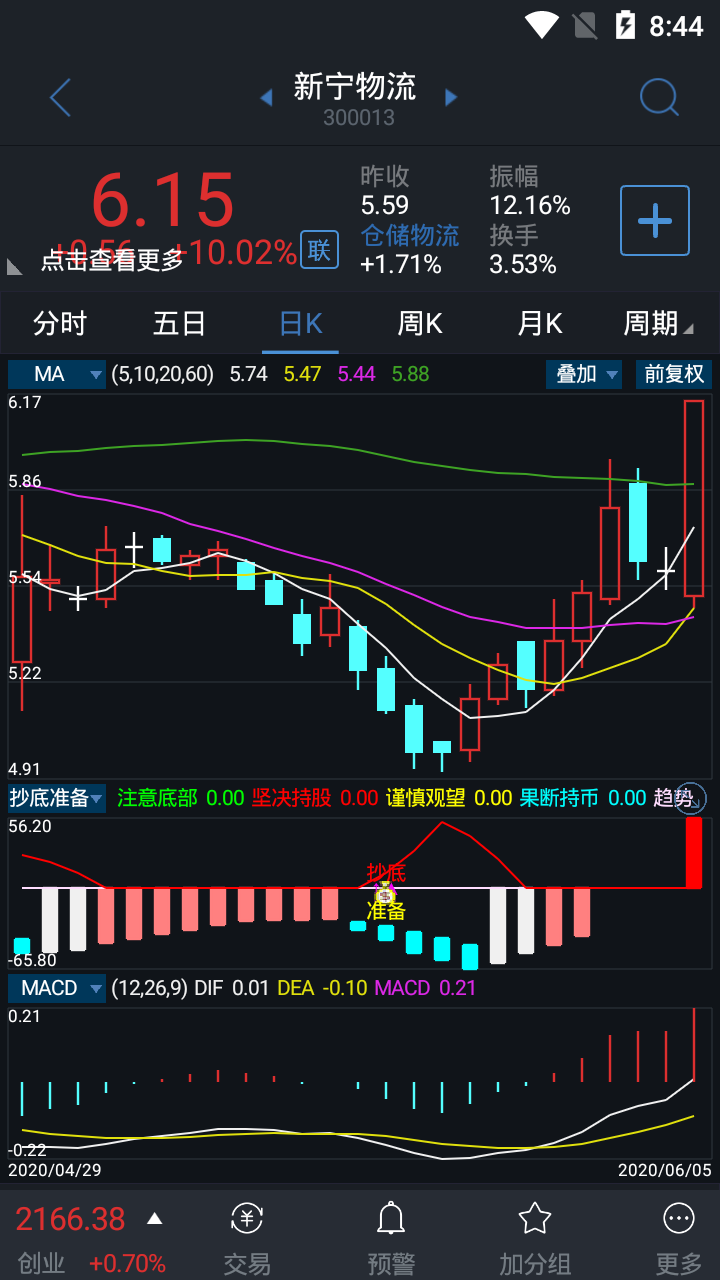Switch to the 分时 tab
Image resolution: width=720 pixels, height=1280 pixels.
[x=60, y=324]
